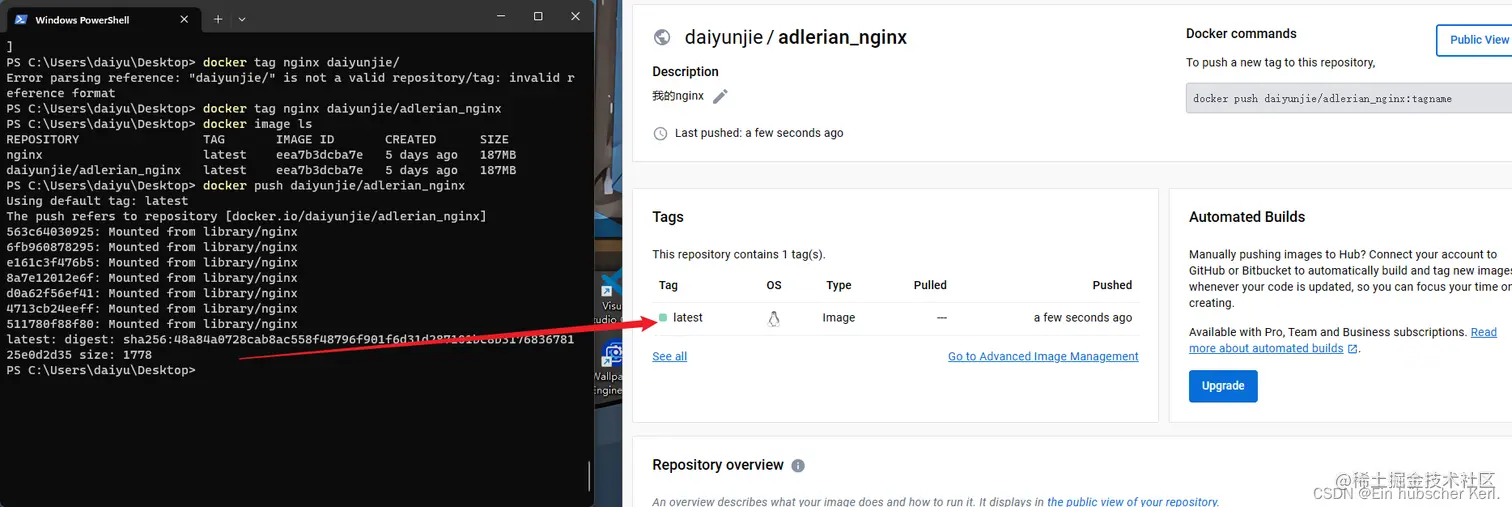Viewport: 1512px width, 507px height.
Task: Click the To push a new tag text
Action: (1281, 62)
